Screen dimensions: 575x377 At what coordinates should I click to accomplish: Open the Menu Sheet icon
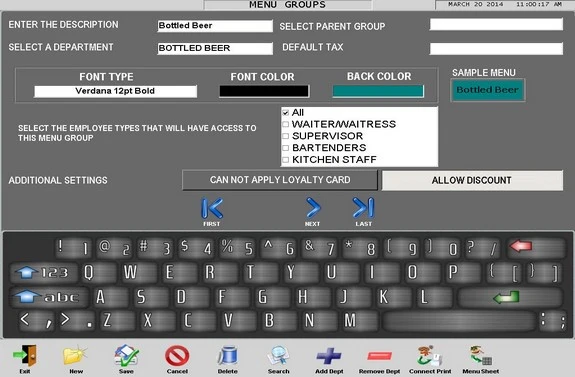(481, 356)
